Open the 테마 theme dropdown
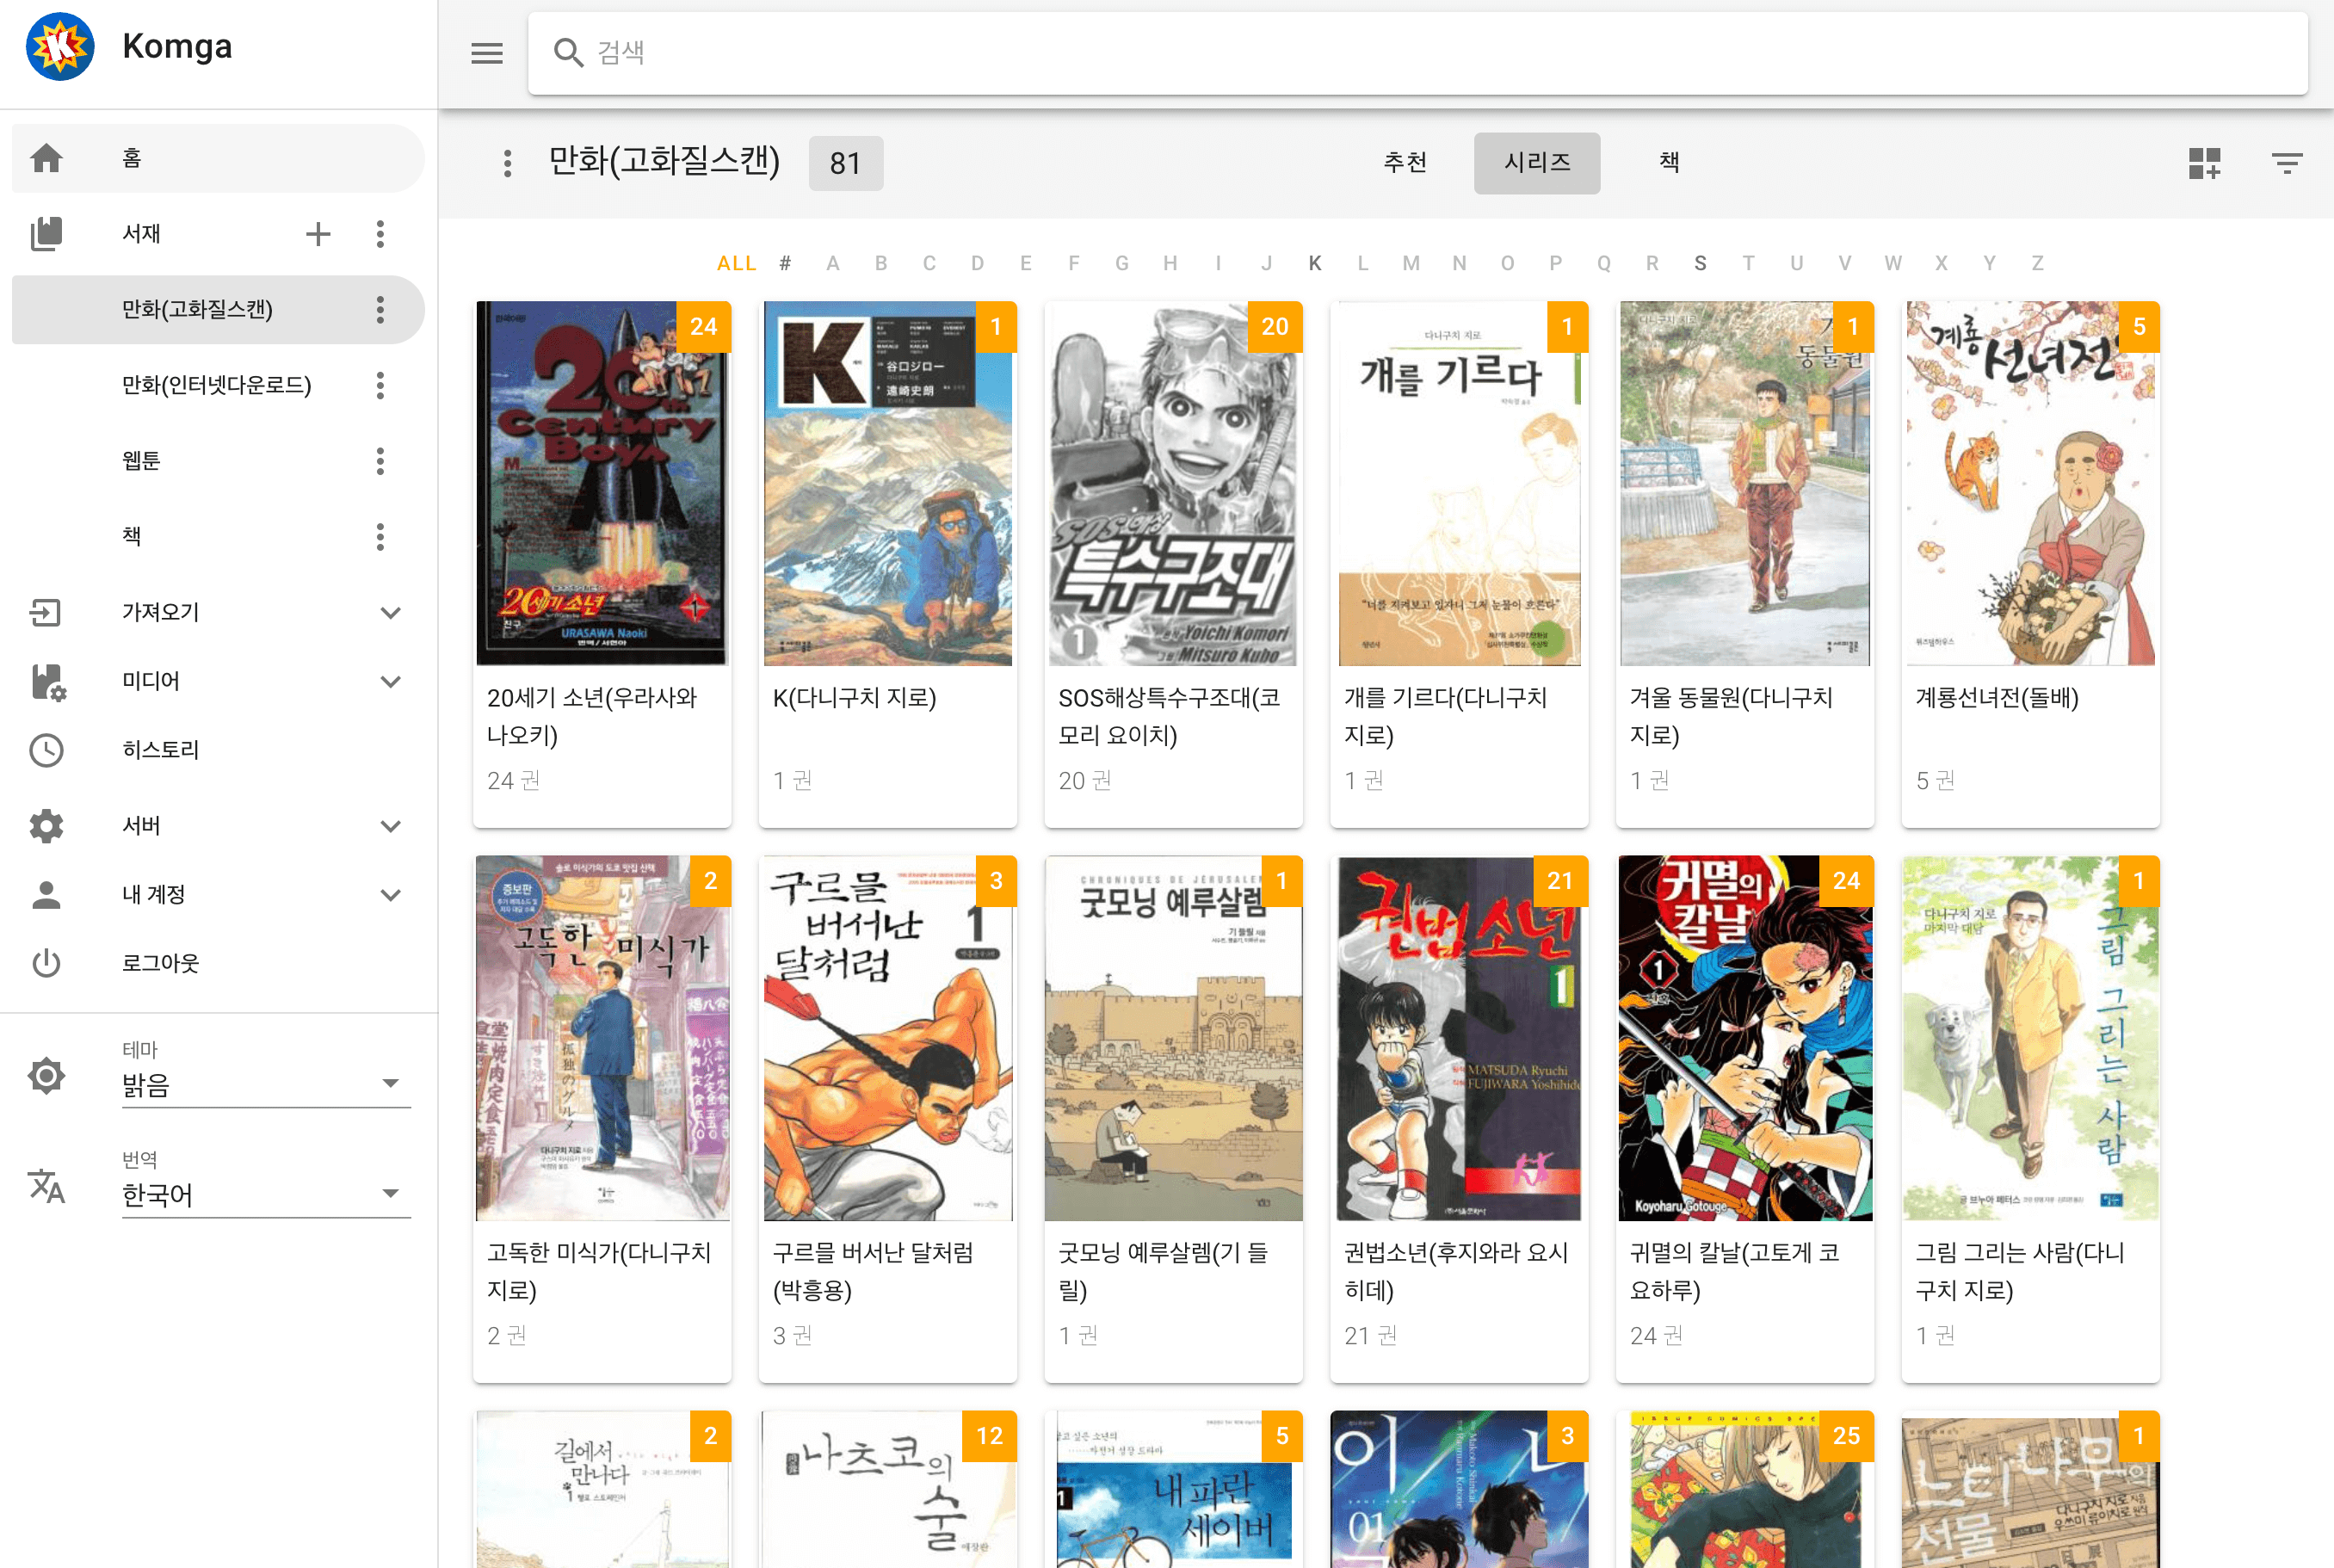The width and height of the screenshot is (2334, 1568). [x=266, y=1084]
